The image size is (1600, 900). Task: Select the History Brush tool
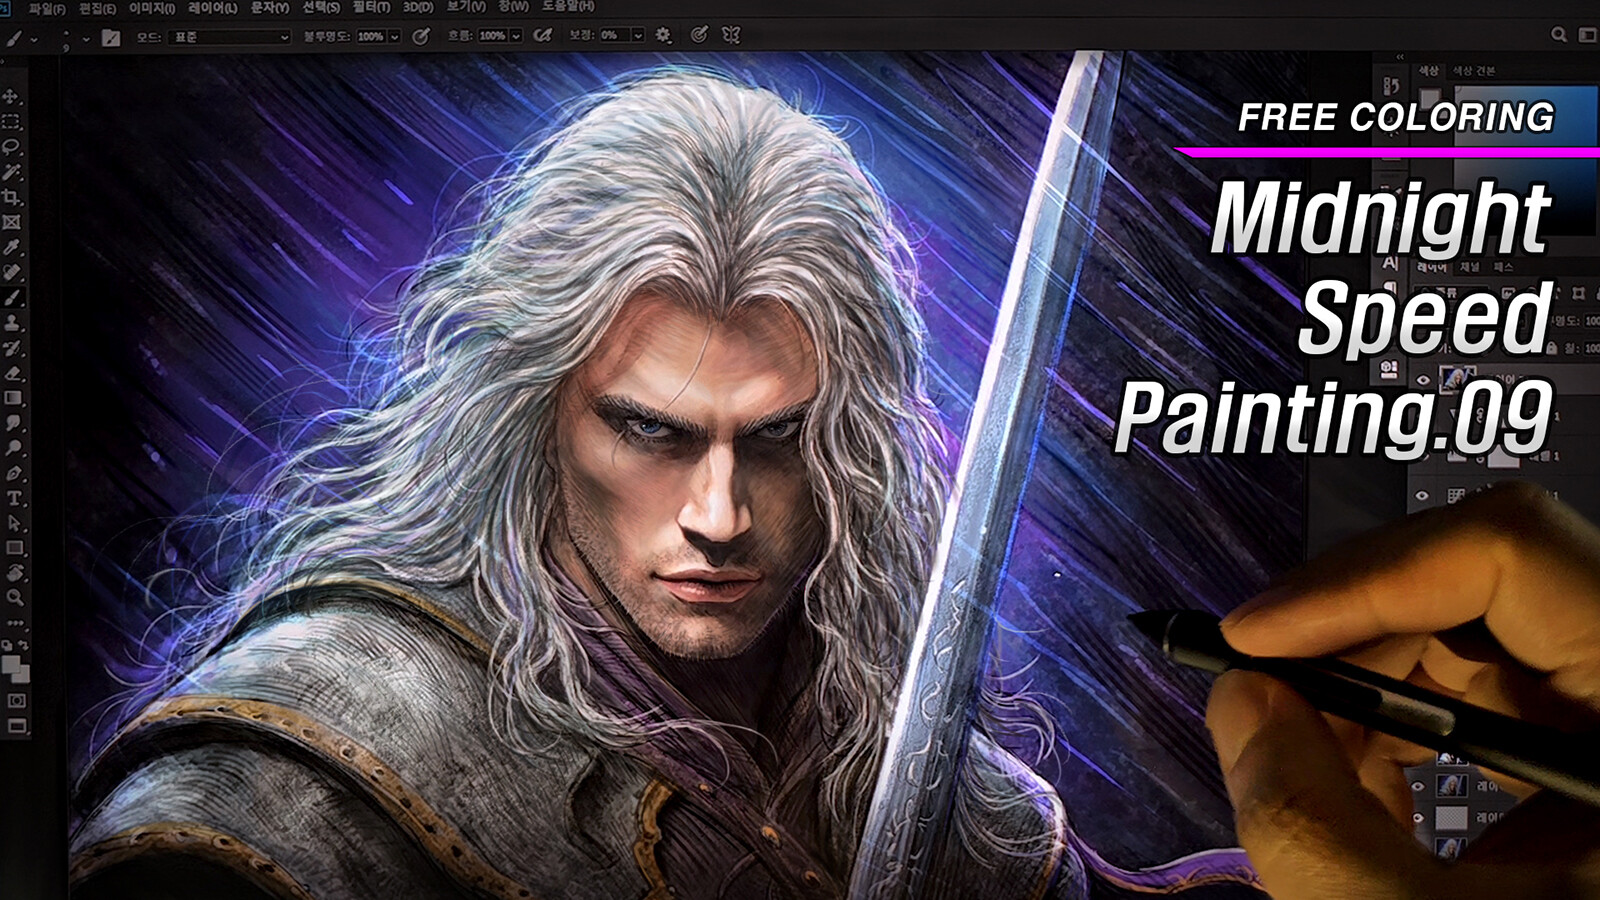(x=13, y=348)
